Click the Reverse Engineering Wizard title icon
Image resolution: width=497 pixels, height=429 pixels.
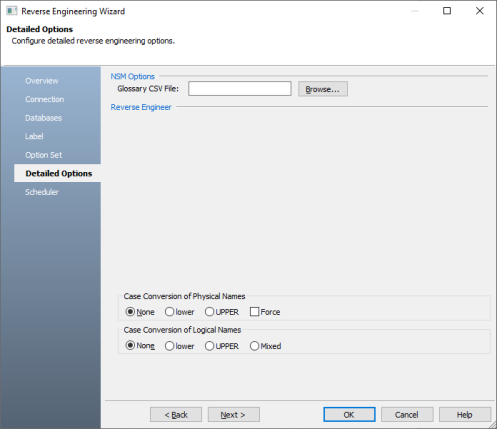11,11
